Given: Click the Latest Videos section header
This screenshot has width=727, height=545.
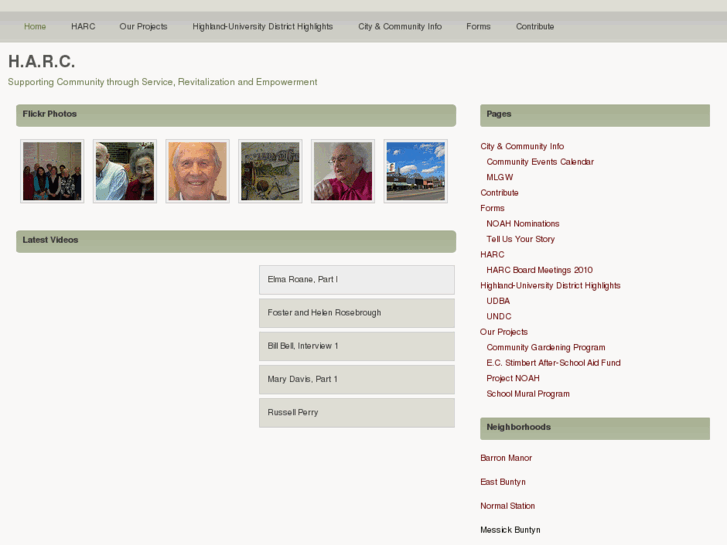Looking at the screenshot, I should [x=236, y=242].
